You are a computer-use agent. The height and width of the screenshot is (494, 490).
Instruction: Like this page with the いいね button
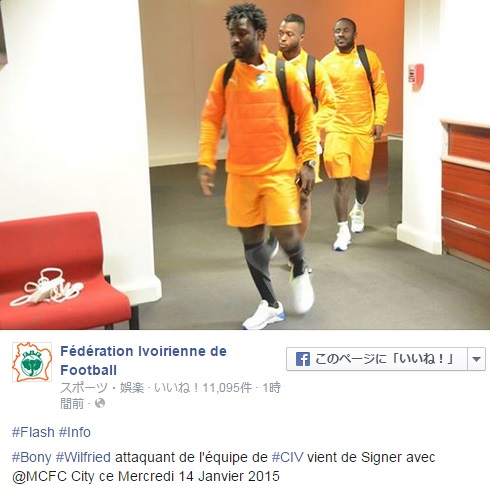pos(377,359)
